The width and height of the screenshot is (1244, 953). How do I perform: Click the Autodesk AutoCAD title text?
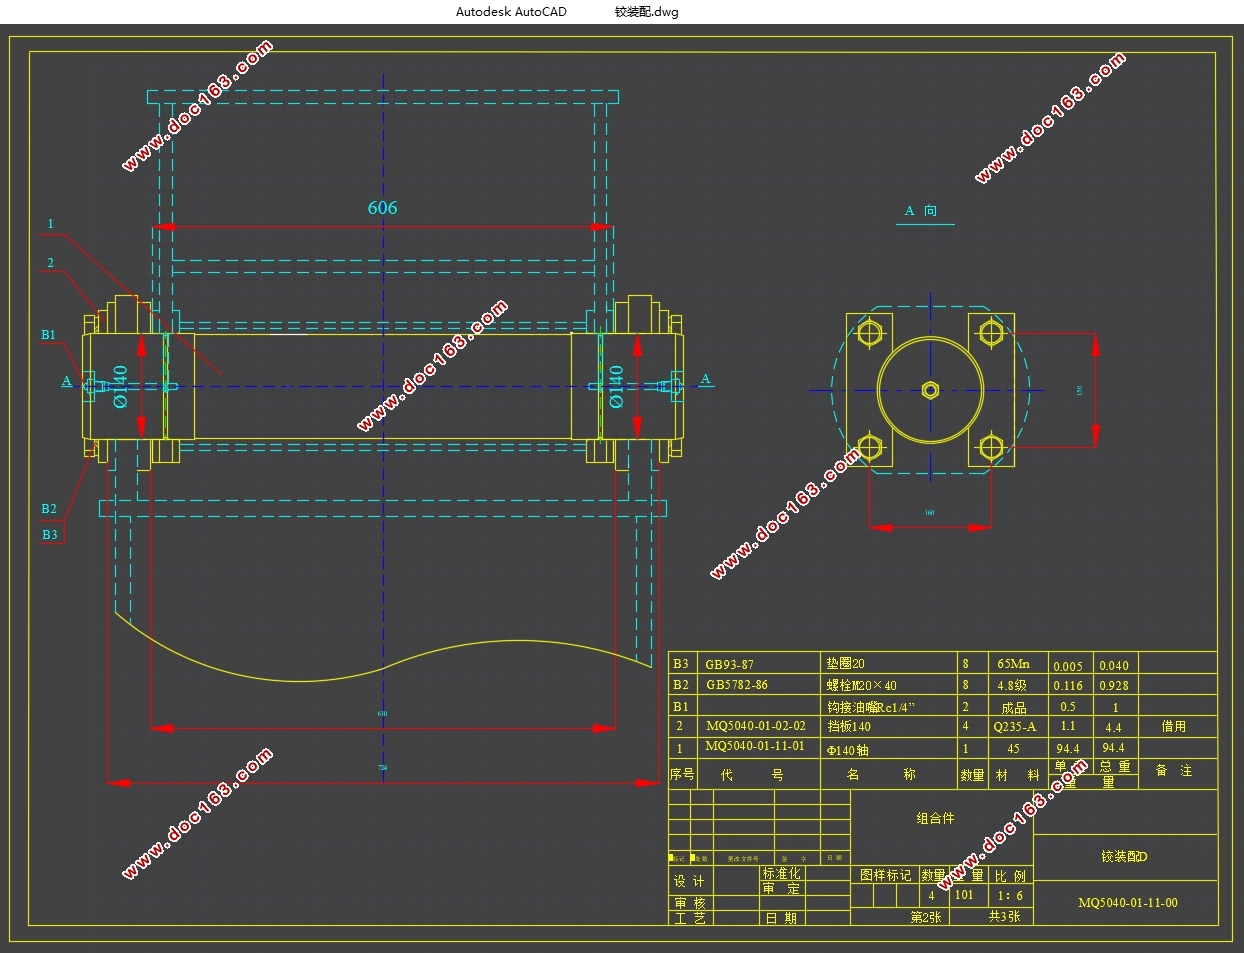511,12
